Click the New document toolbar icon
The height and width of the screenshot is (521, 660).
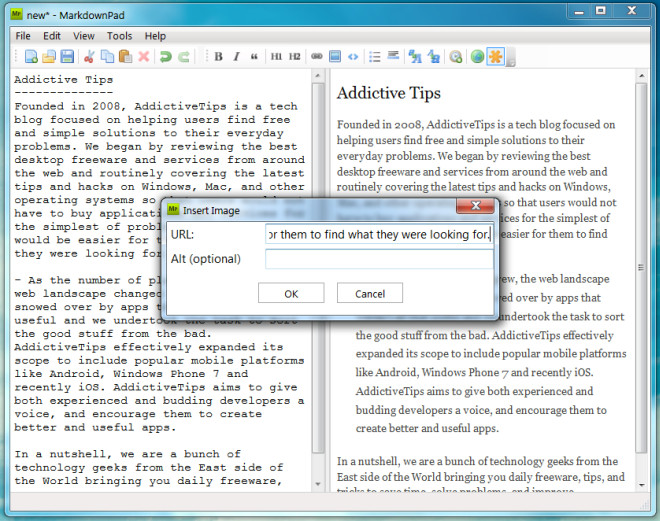coord(31,56)
